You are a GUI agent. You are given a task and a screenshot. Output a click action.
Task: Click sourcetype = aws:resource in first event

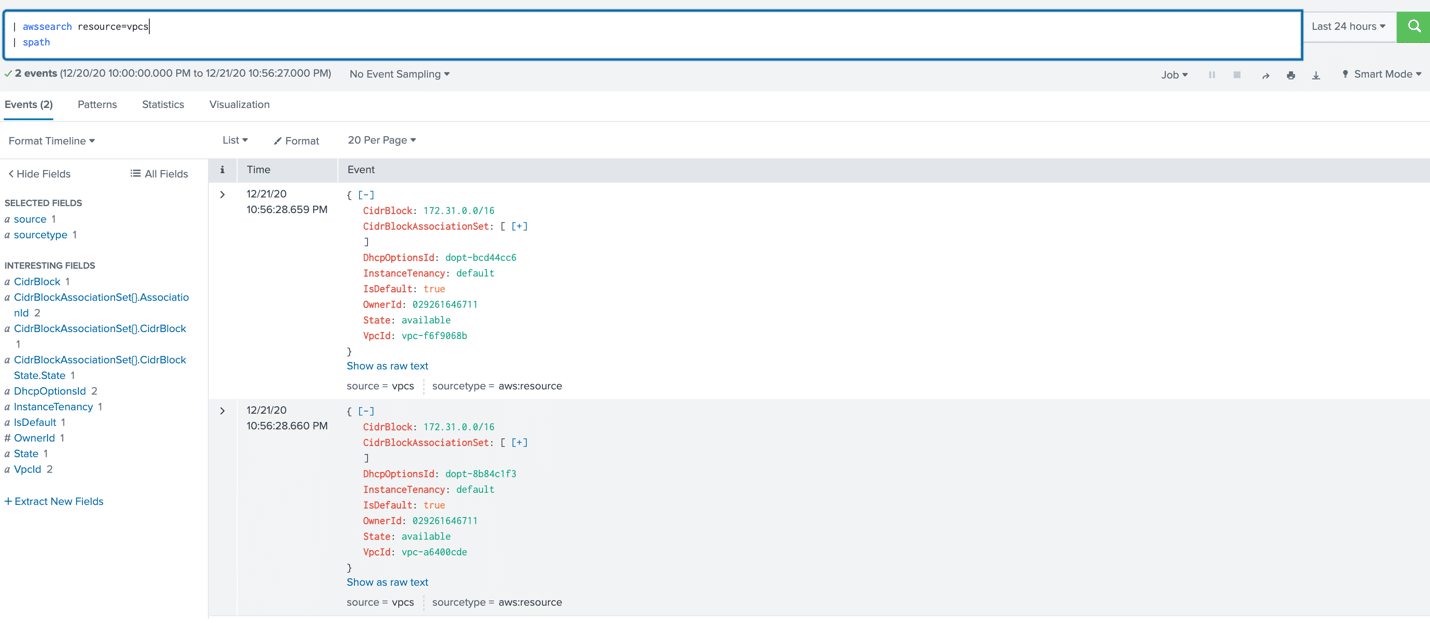tap(497, 386)
